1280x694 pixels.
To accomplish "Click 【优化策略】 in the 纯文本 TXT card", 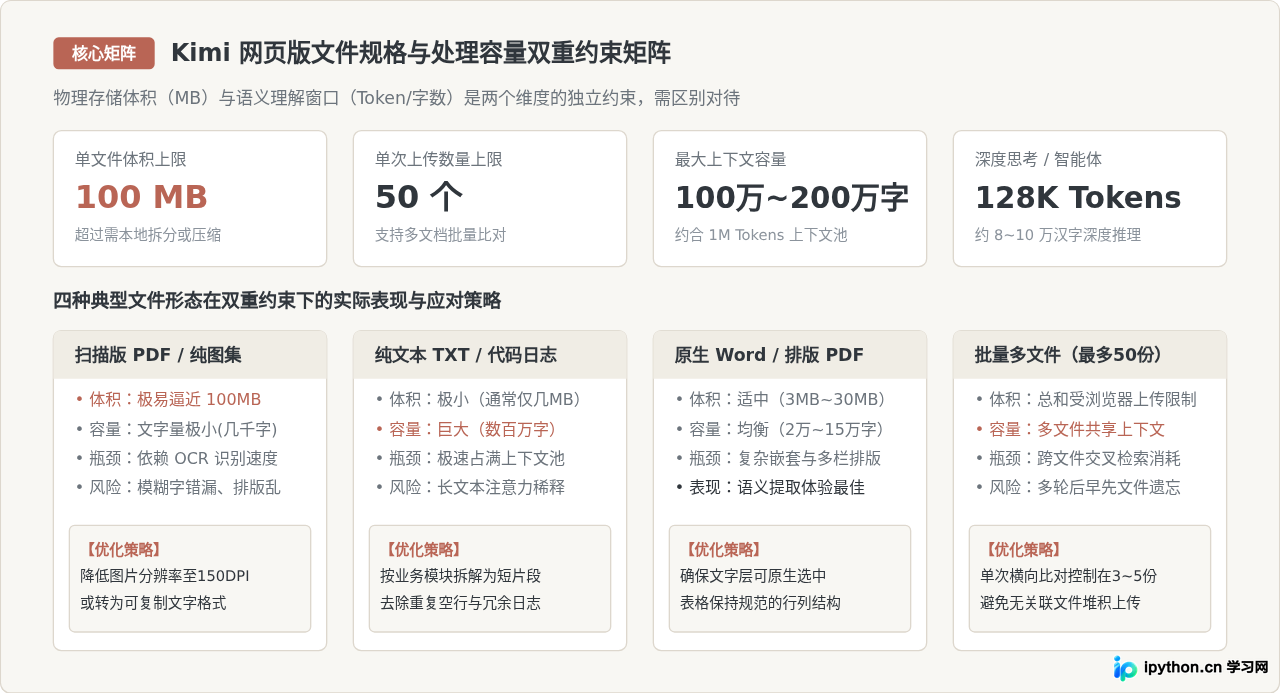I will pos(423,549).
